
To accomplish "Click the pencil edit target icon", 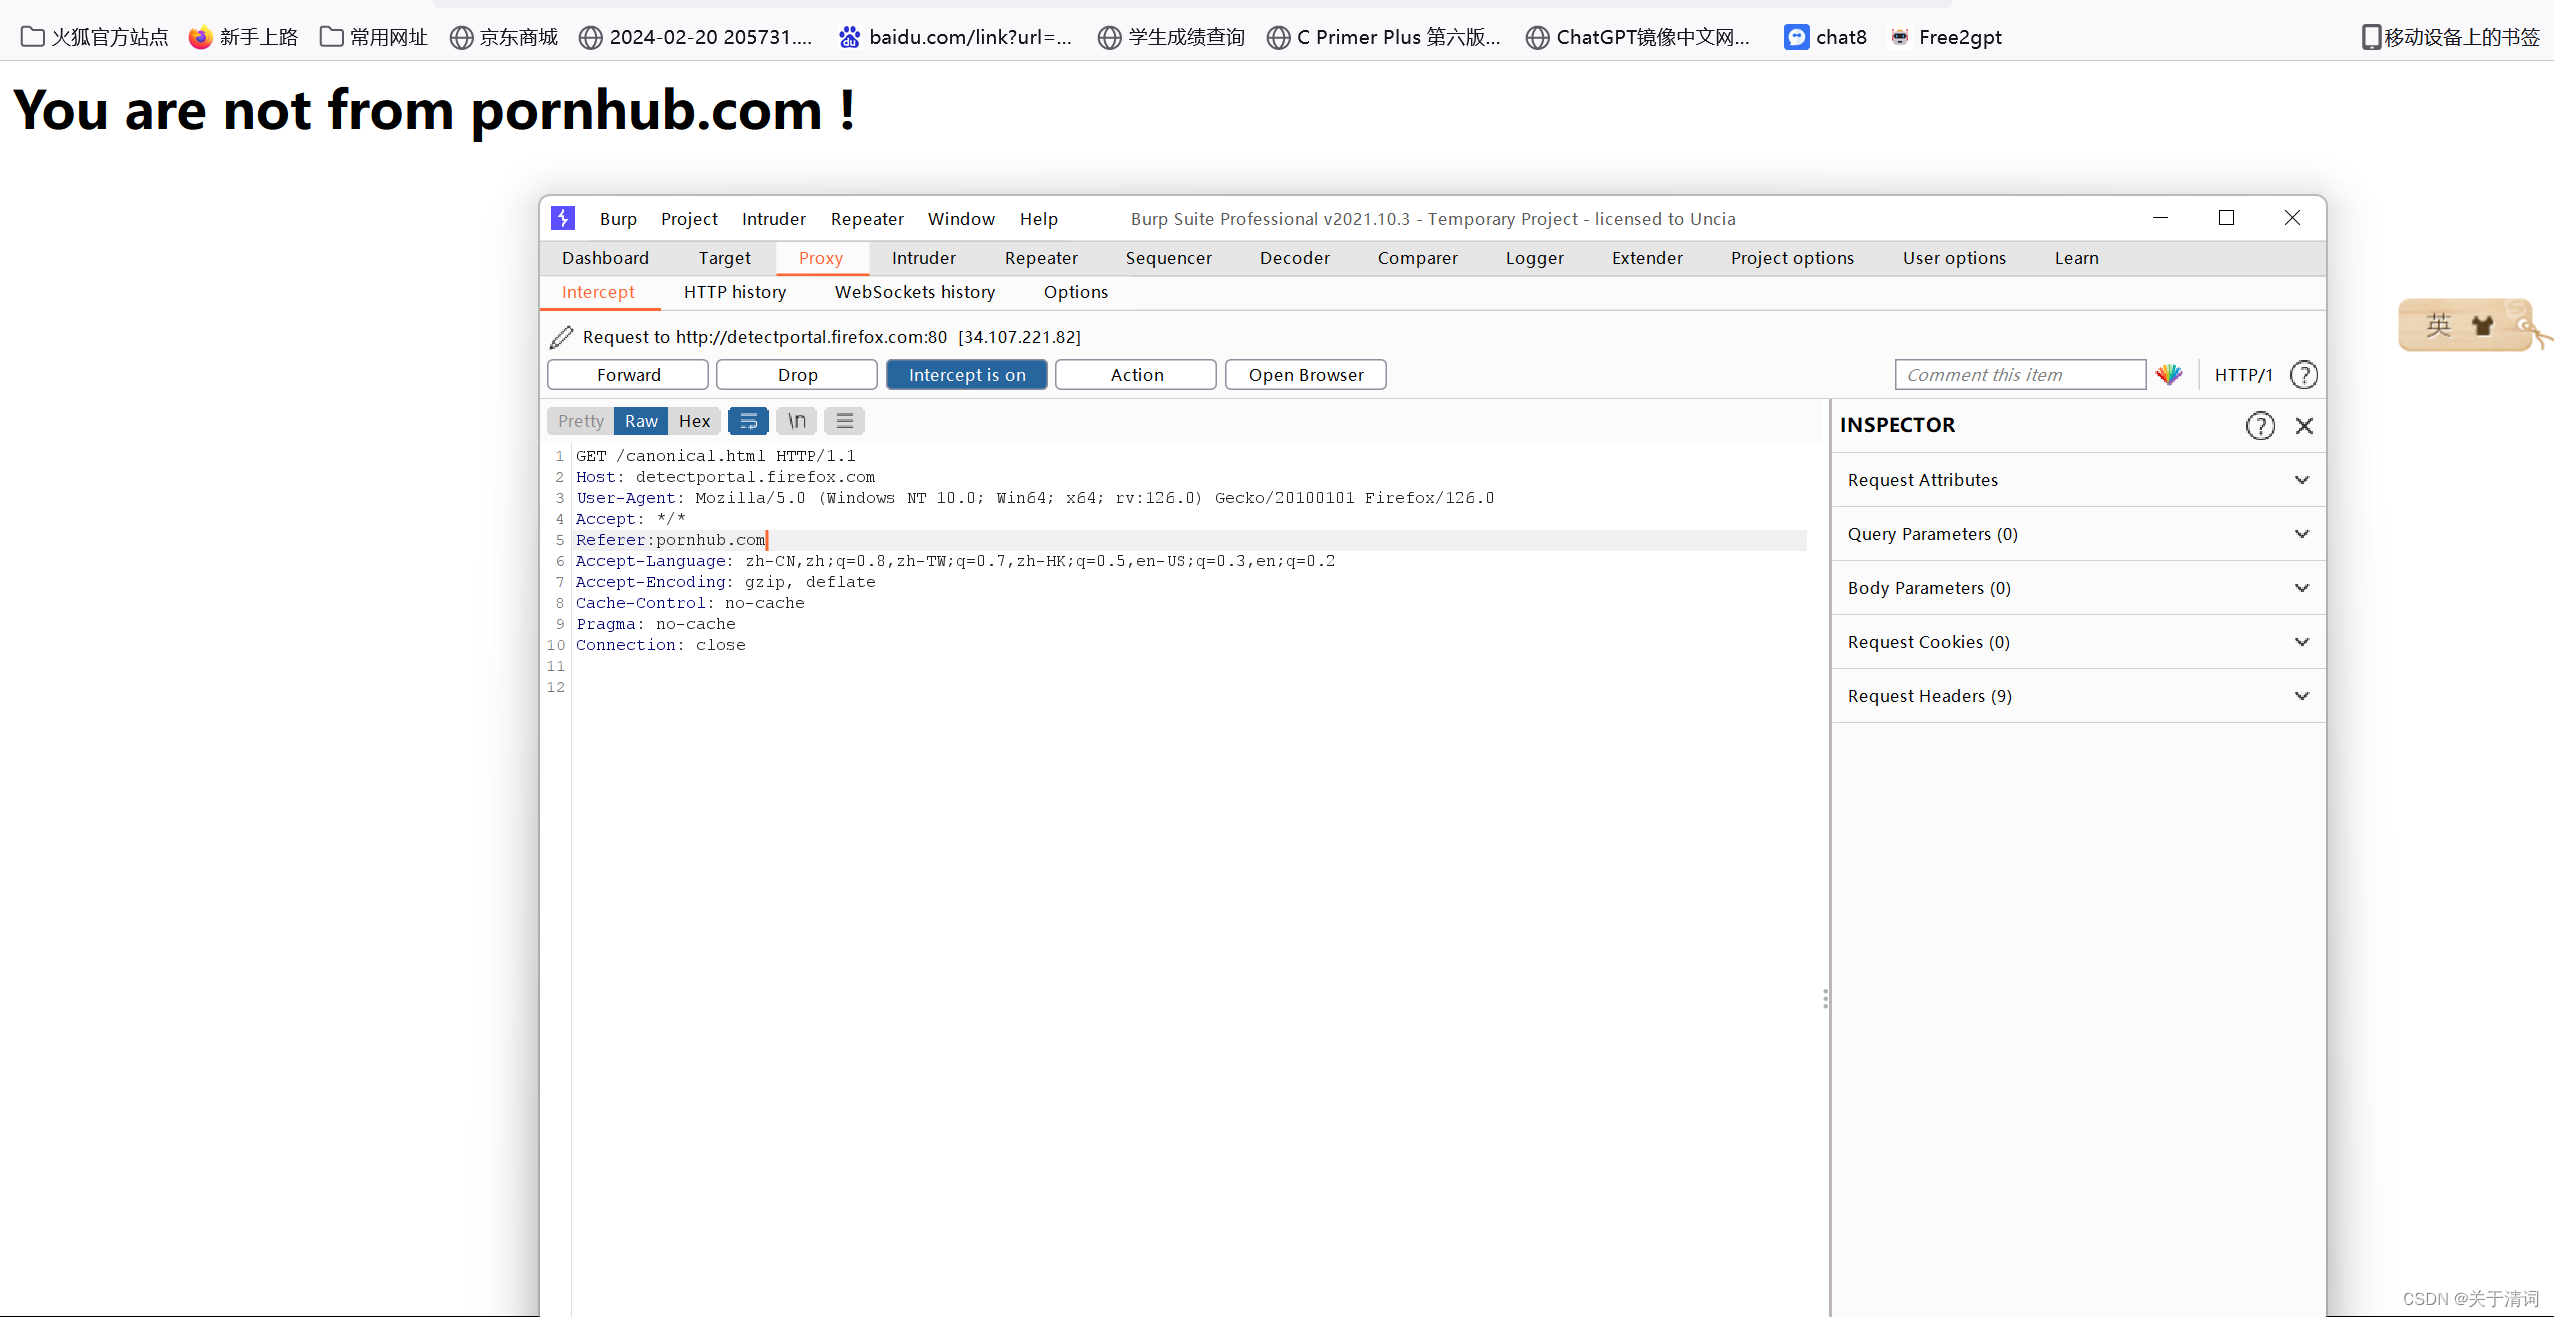I will (x=562, y=337).
